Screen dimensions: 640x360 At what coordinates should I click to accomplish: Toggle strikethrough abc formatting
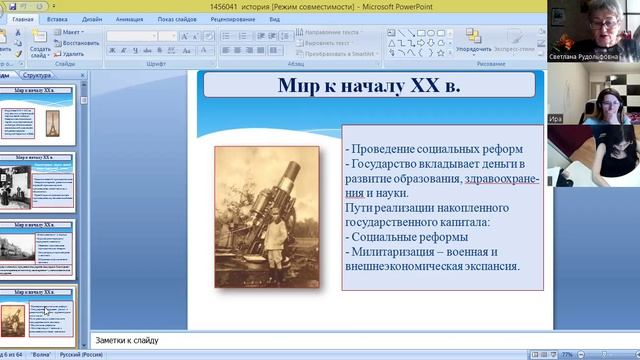pos(147,51)
